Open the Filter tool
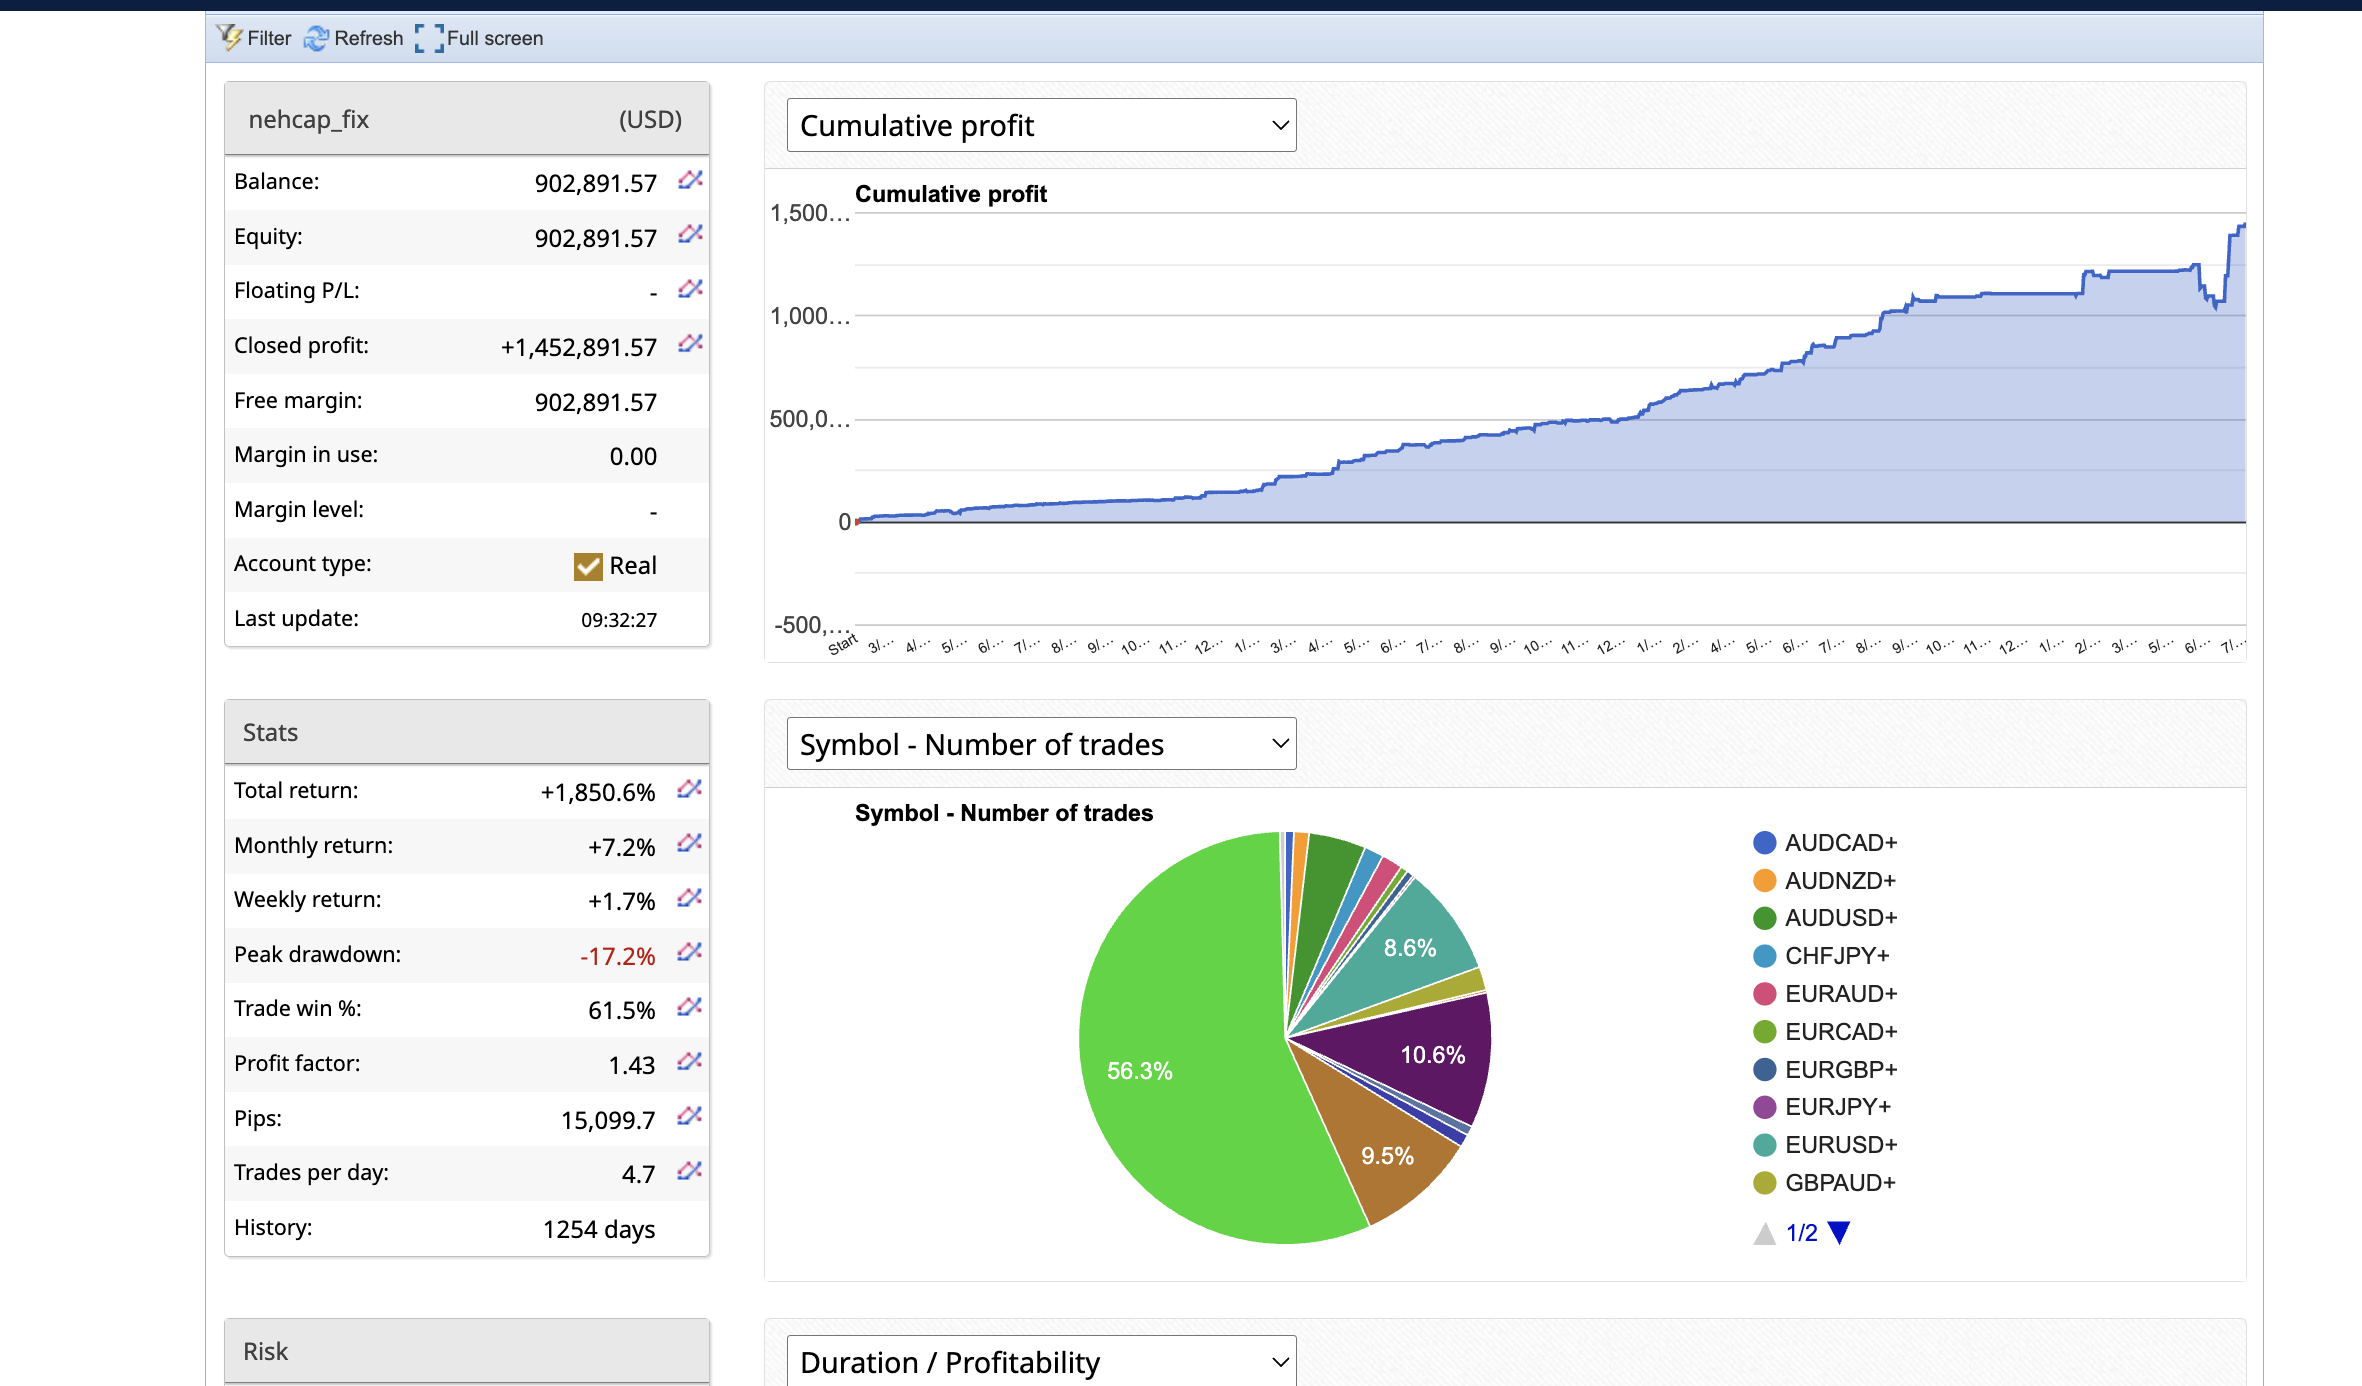Viewport: 2362px width, 1386px height. [x=254, y=38]
